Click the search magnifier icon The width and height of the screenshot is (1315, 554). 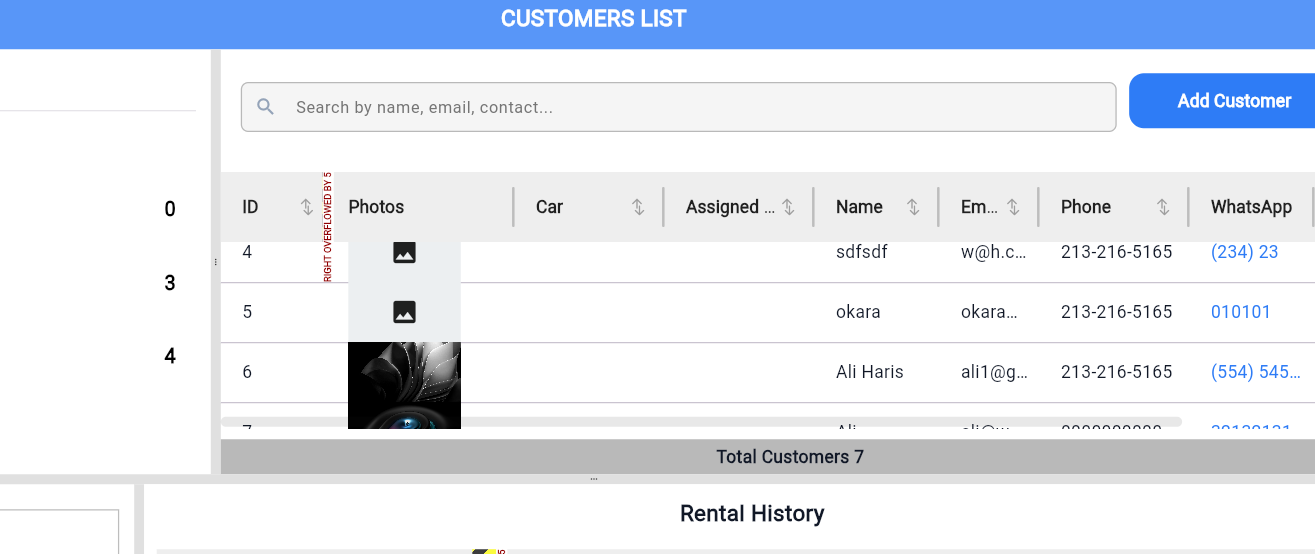(265, 107)
